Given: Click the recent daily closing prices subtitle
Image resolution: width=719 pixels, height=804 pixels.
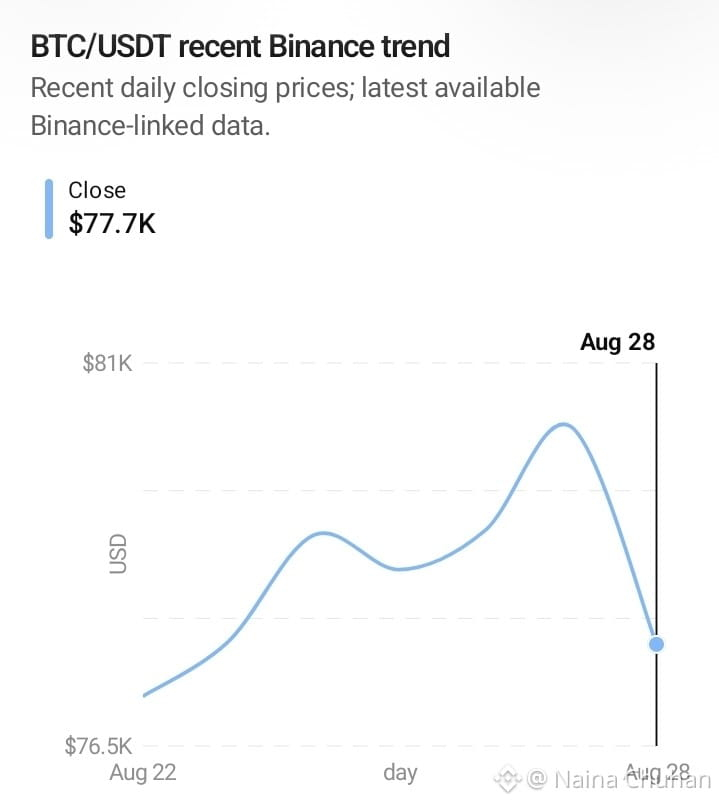Looking at the screenshot, I should [285, 107].
